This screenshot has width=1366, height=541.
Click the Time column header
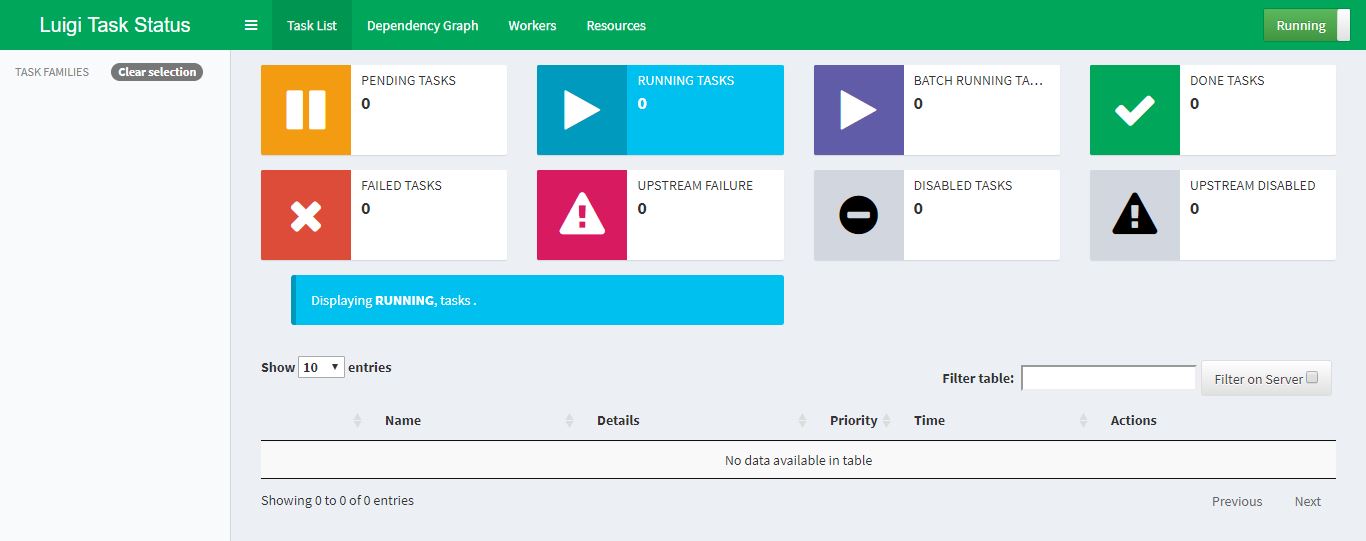click(x=929, y=420)
